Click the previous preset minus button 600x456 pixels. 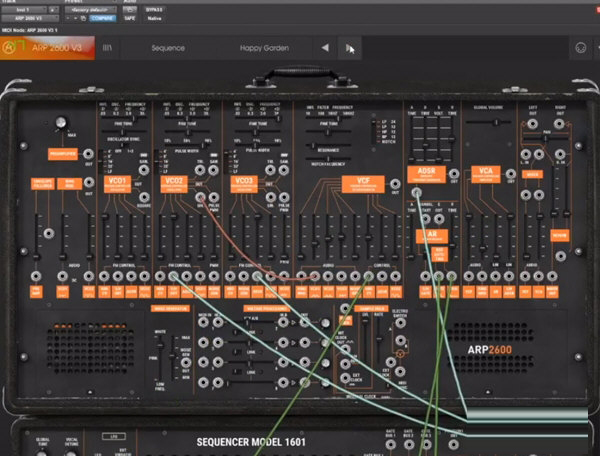pos(68,18)
